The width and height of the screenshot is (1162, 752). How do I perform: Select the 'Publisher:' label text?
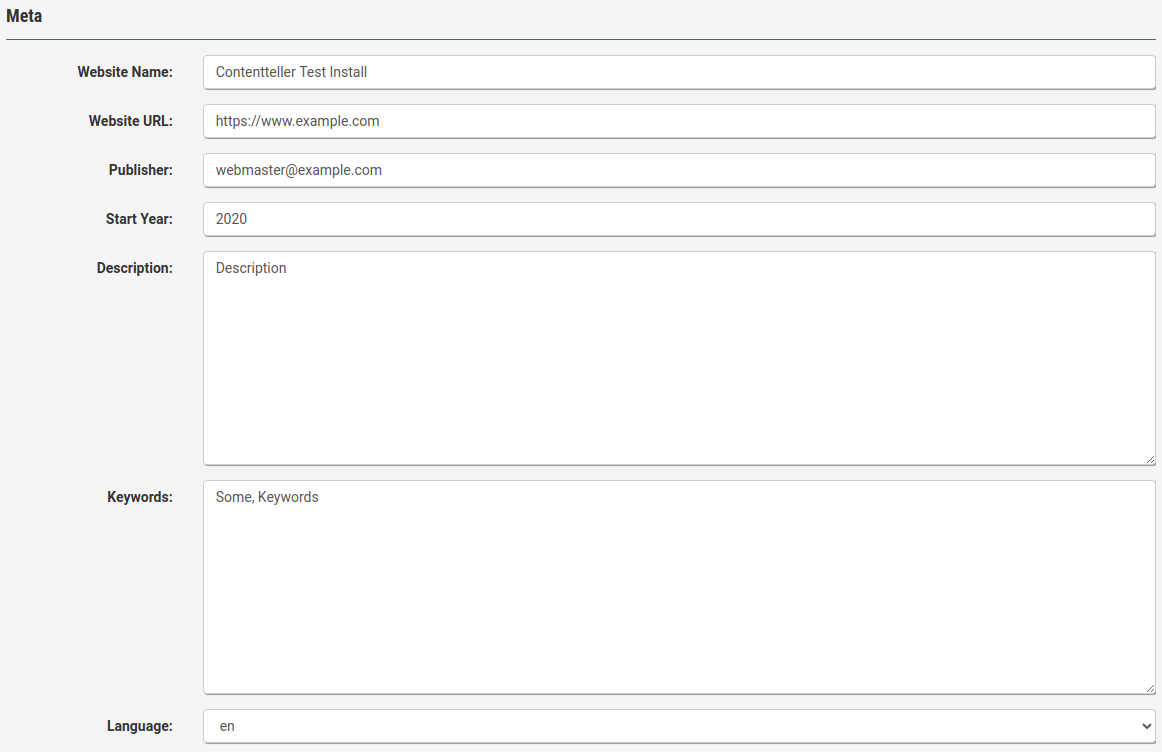(x=140, y=170)
